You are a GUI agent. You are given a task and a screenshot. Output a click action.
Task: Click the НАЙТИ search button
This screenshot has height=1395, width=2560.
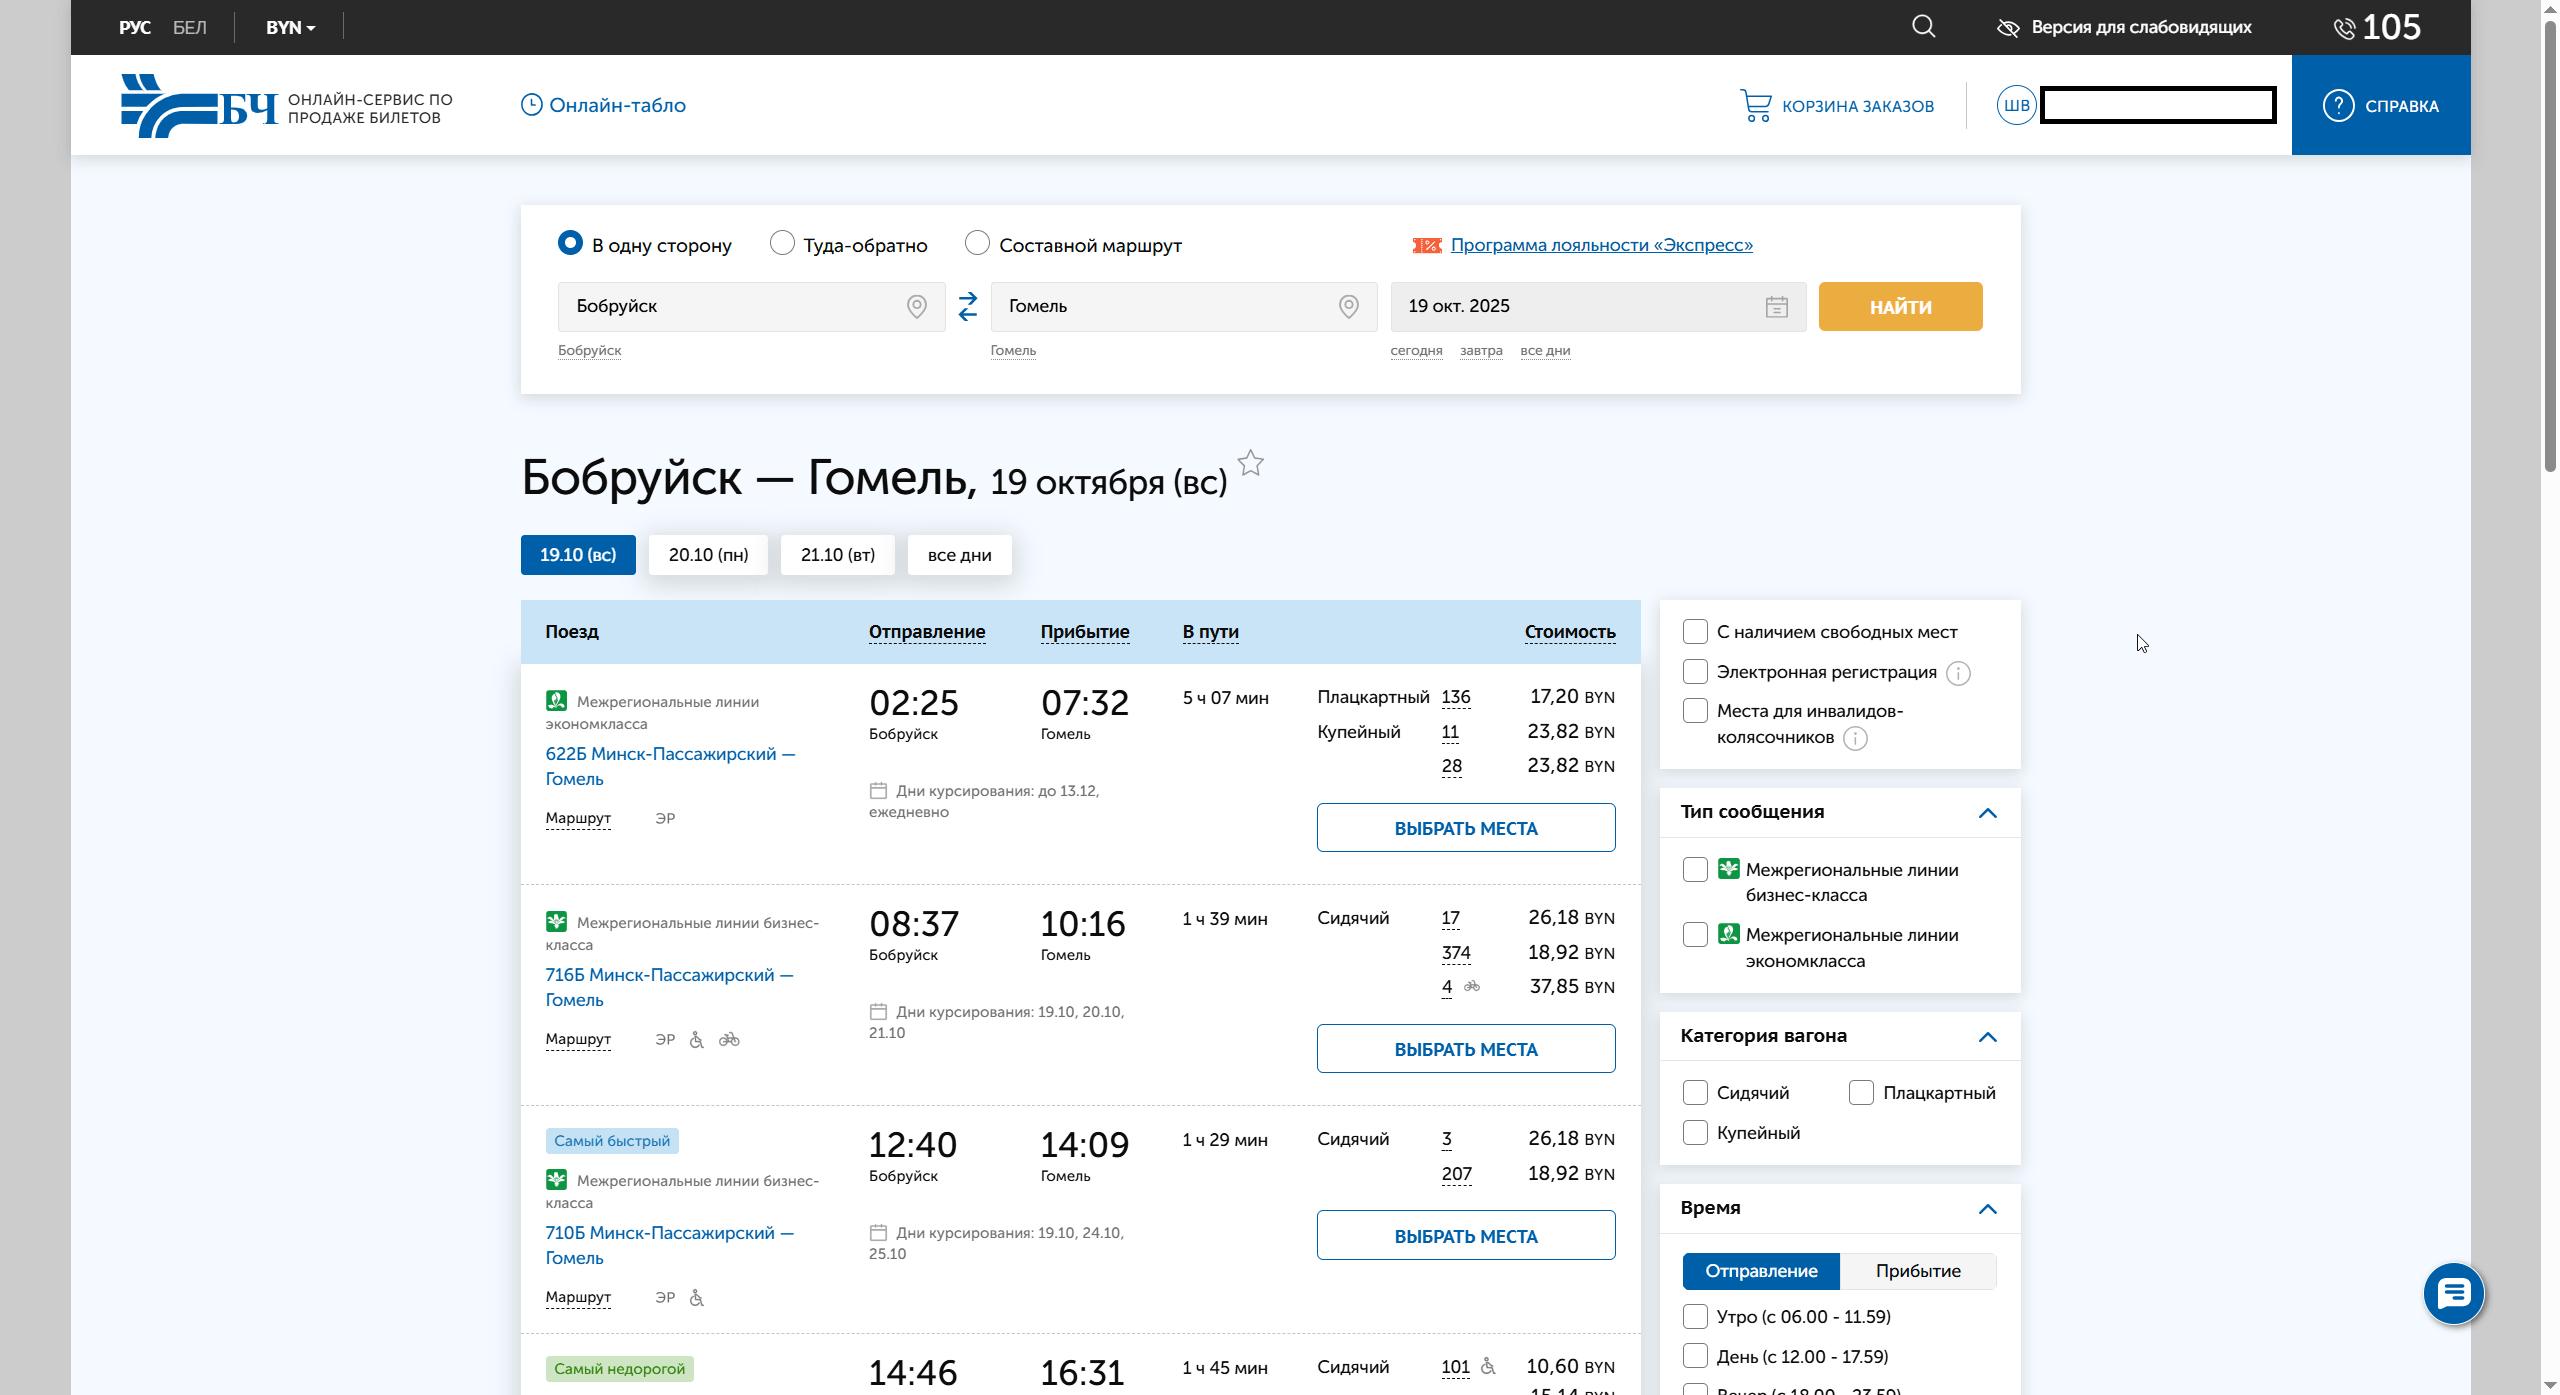coord(1900,306)
